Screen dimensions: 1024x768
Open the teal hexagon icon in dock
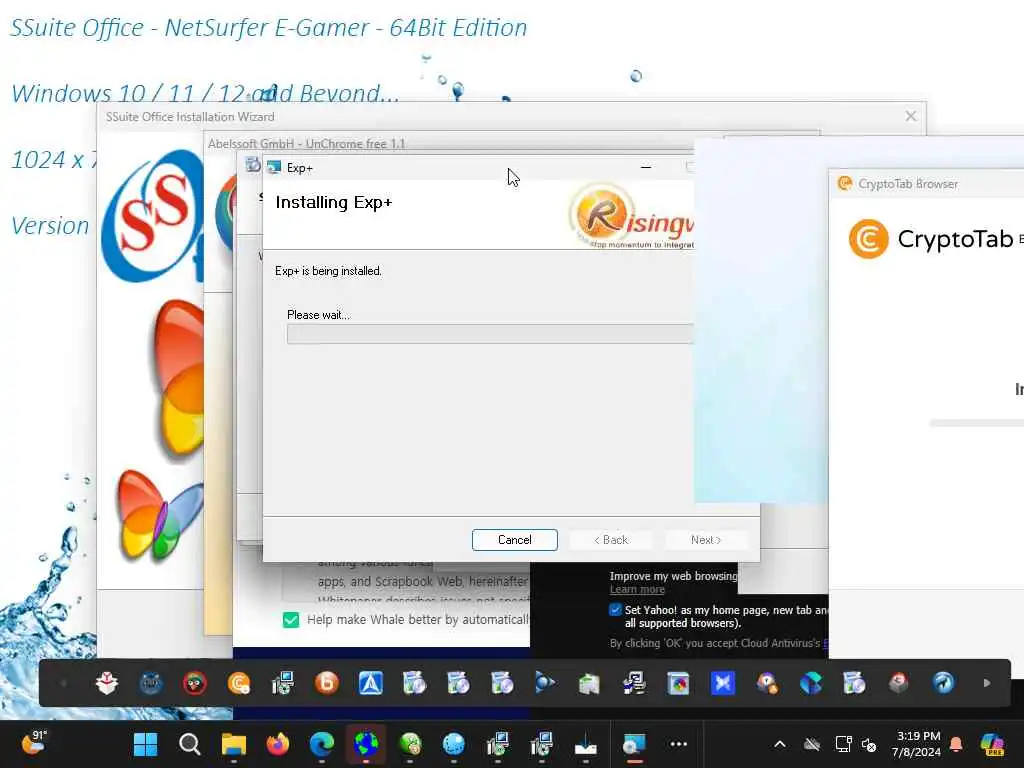point(810,683)
